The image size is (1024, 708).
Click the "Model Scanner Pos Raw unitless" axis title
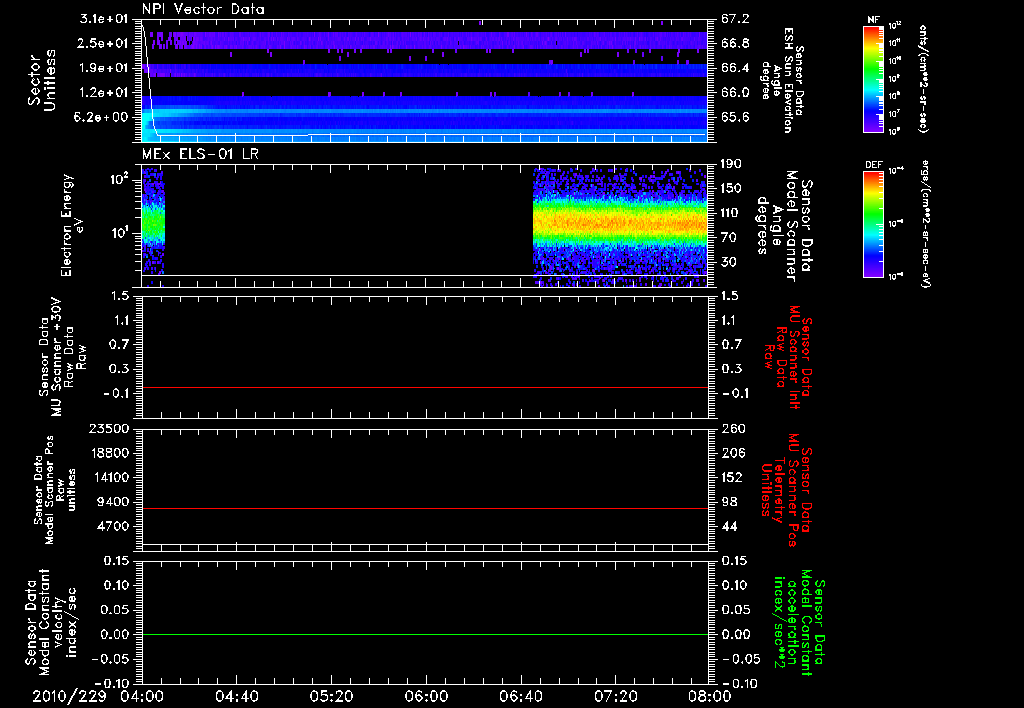coord(55,490)
